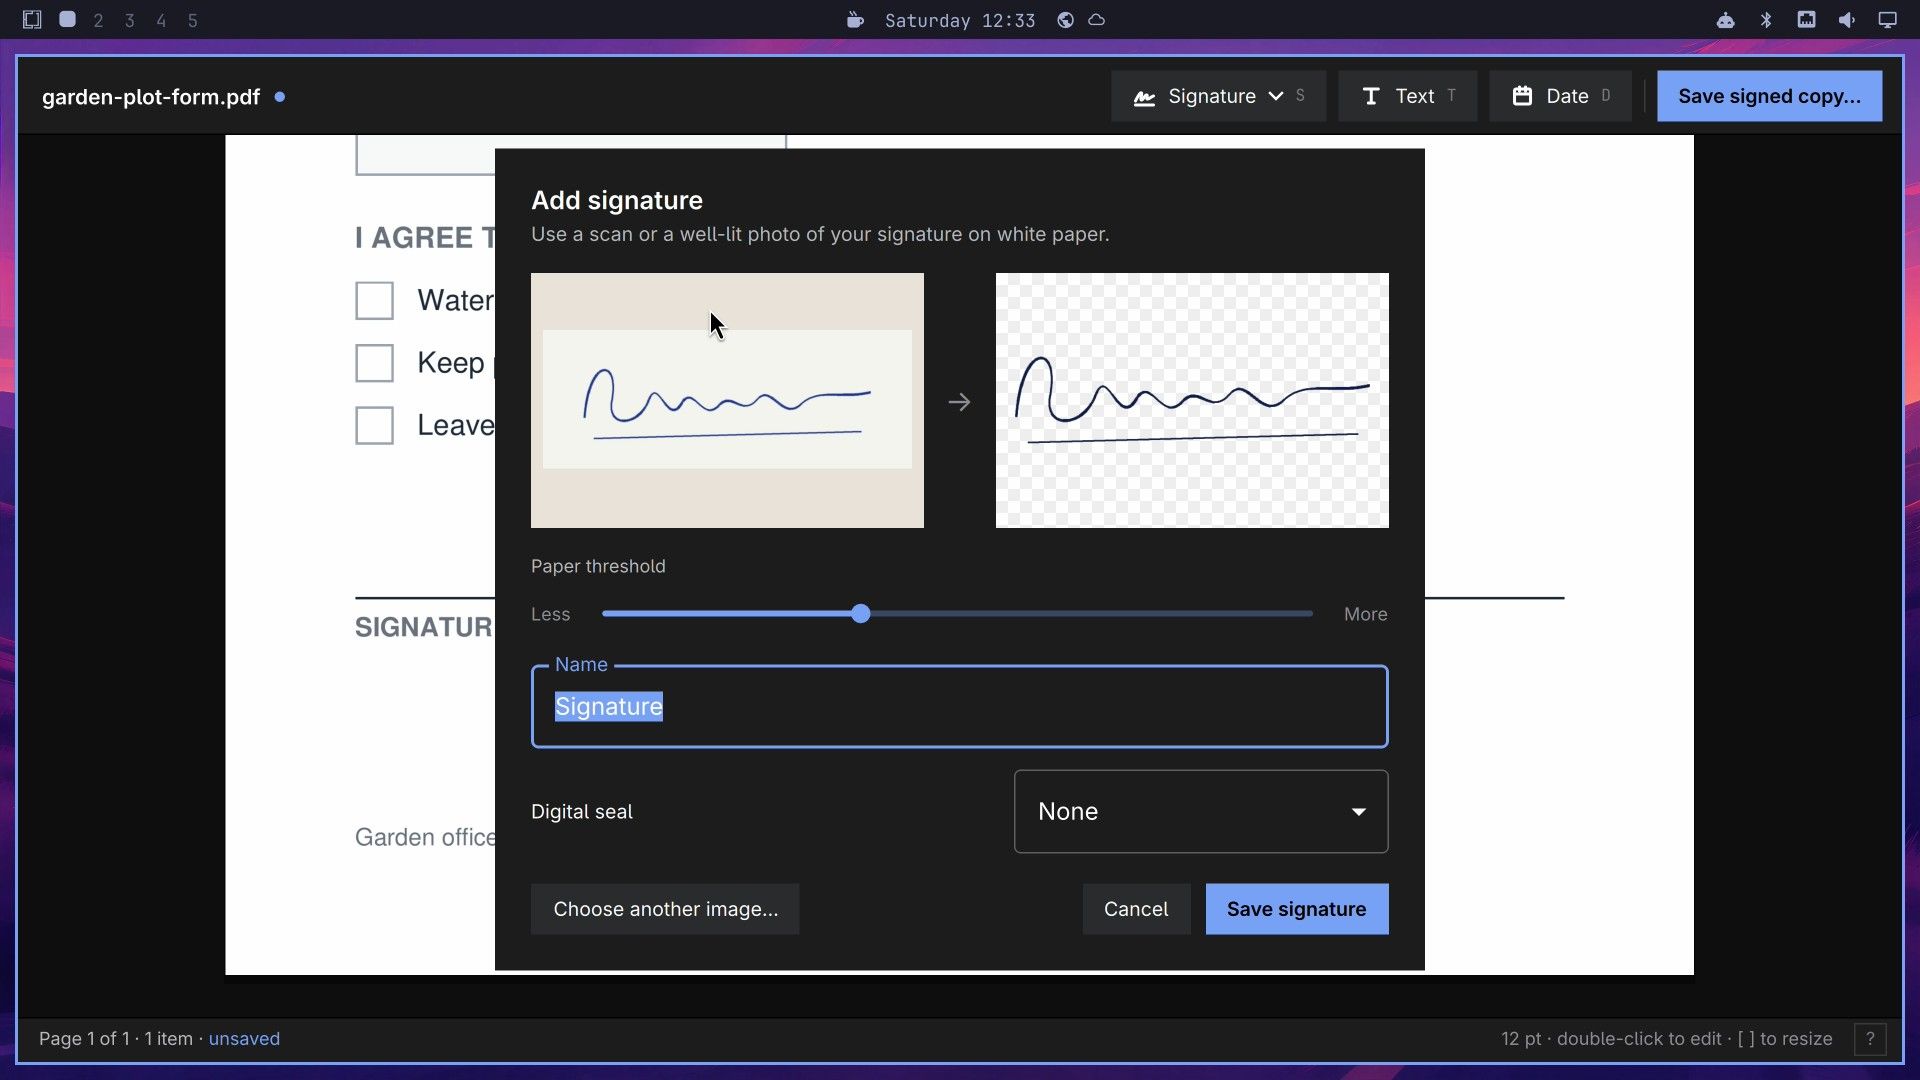Switch to workspace 4 in top bar
This screenshot has width=1920, height=1080.
tap(161, 20)
